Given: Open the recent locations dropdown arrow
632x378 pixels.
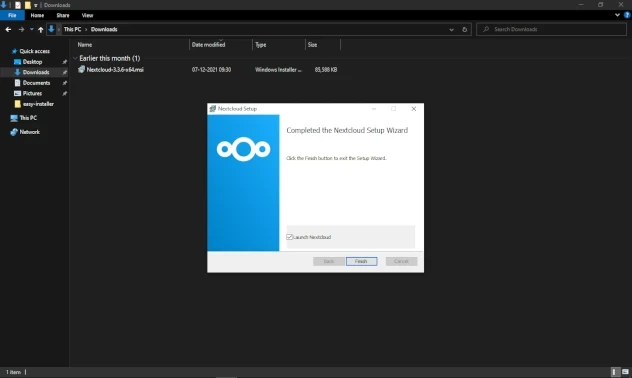Looking at the screenshot, I should click(x=31, y=29).
